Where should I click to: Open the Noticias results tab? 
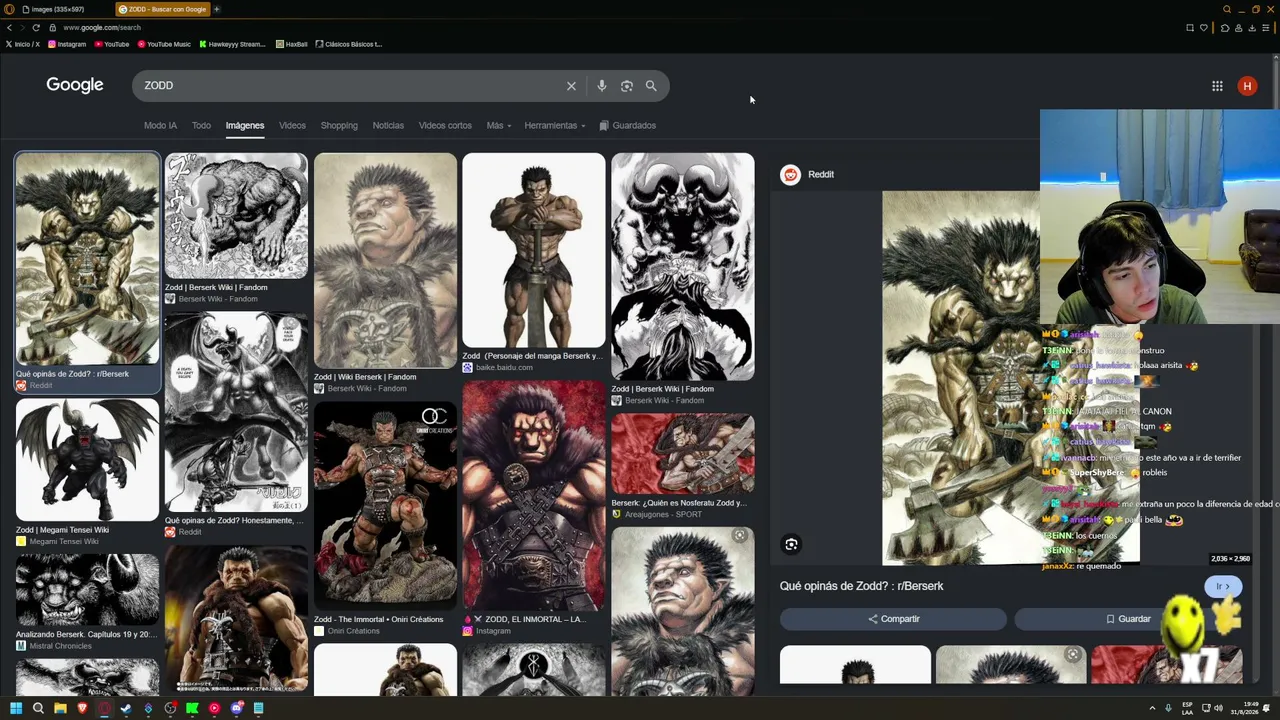coord(388,125)
